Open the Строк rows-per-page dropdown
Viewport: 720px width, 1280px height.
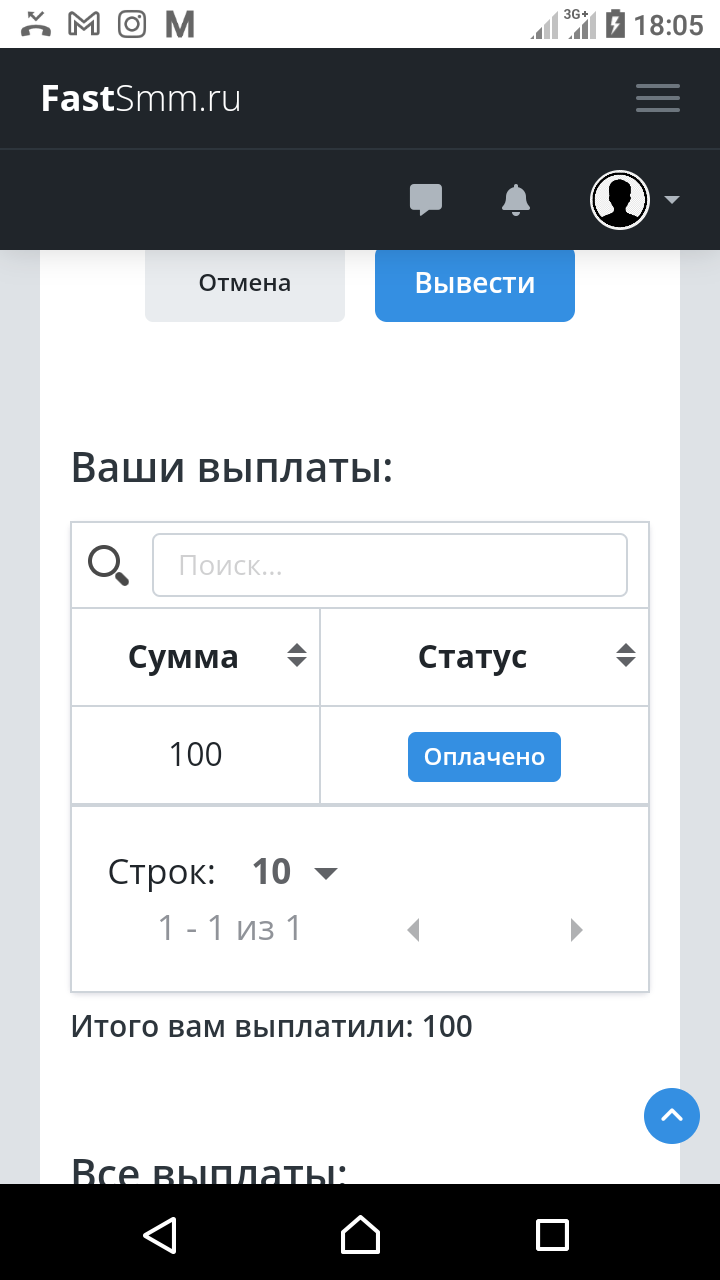tap(296, 872)
